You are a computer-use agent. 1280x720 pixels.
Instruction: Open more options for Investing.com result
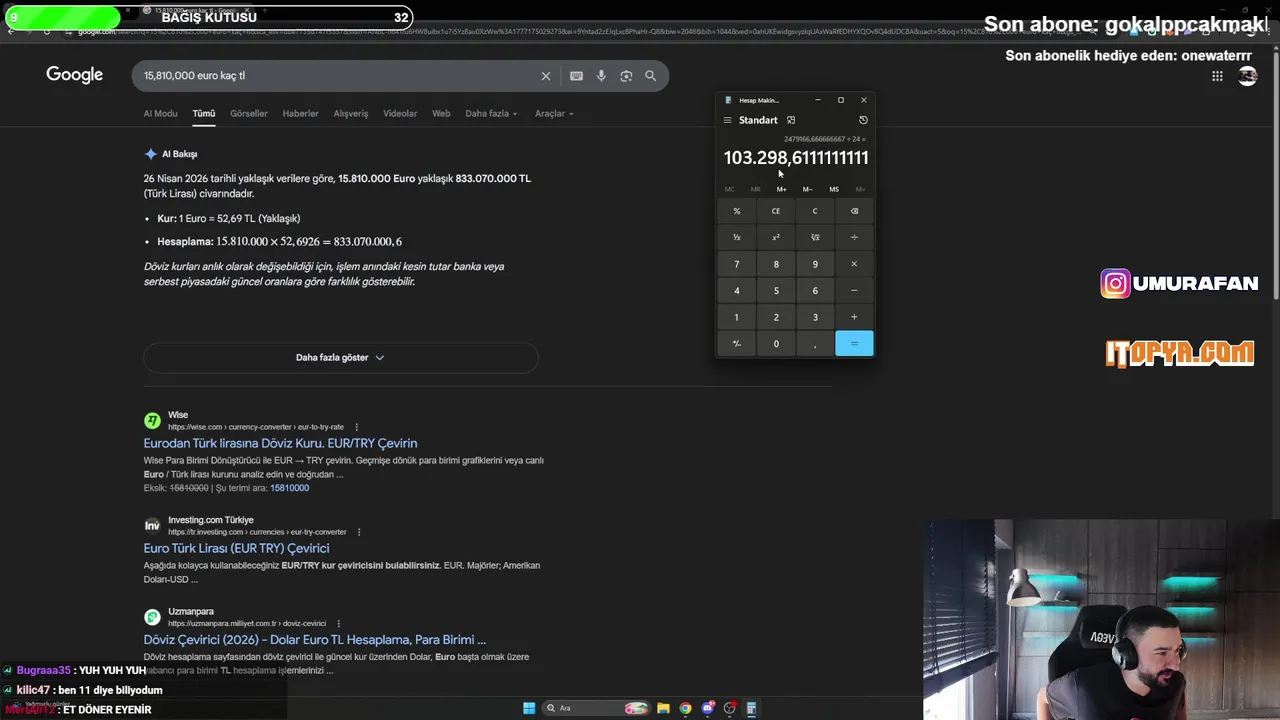click(x=359, y=532)
